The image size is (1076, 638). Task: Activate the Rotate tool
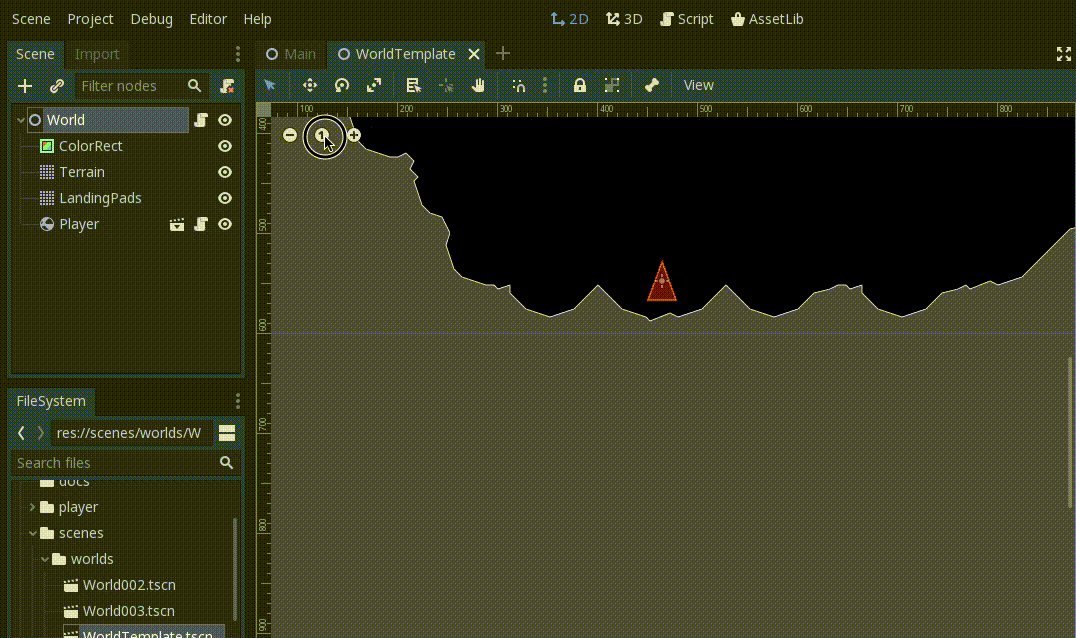click(x=341, y=86)
